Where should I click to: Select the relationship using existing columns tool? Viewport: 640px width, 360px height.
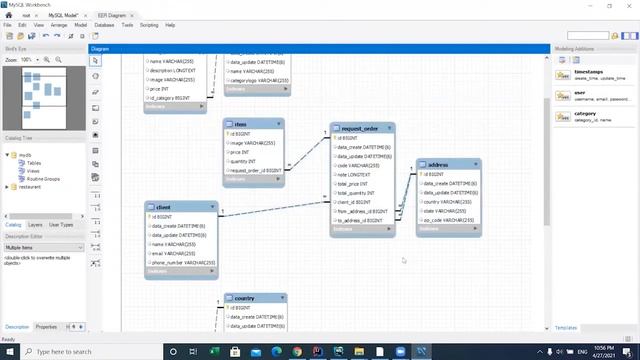pyautogui.click(x=96, y=263)
